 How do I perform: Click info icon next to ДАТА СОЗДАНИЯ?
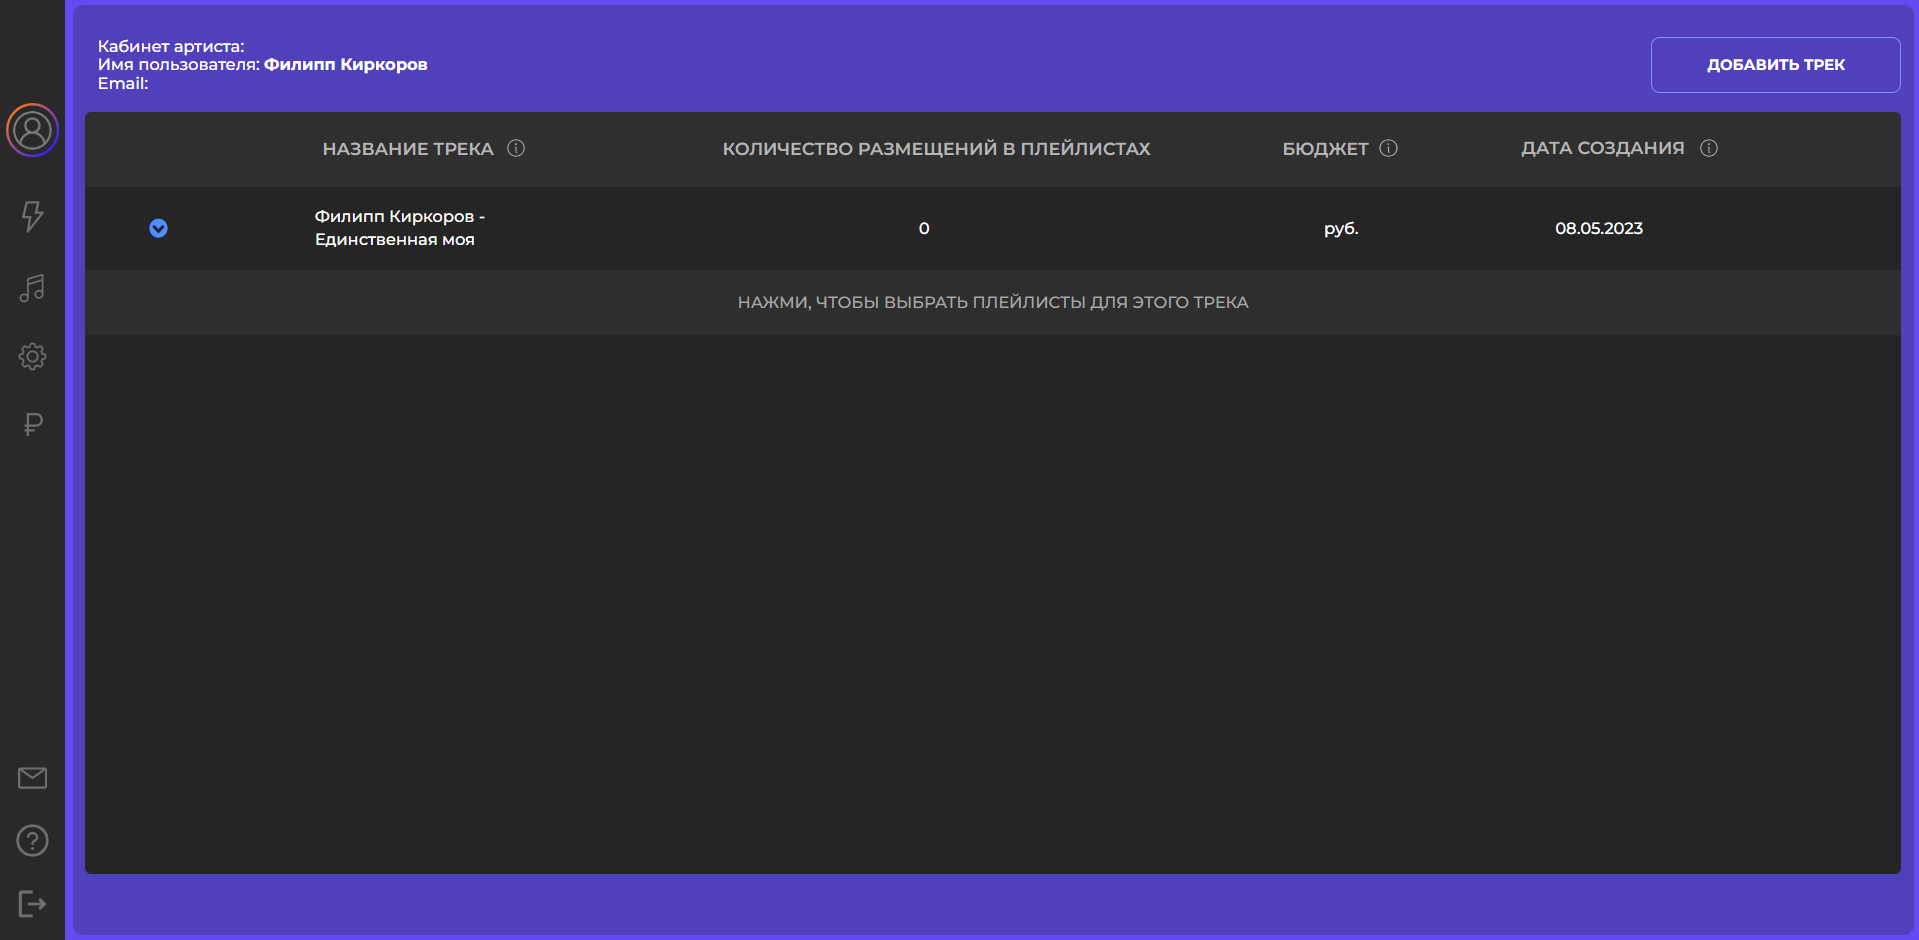pyautogui.click(x=1709, y=148)
